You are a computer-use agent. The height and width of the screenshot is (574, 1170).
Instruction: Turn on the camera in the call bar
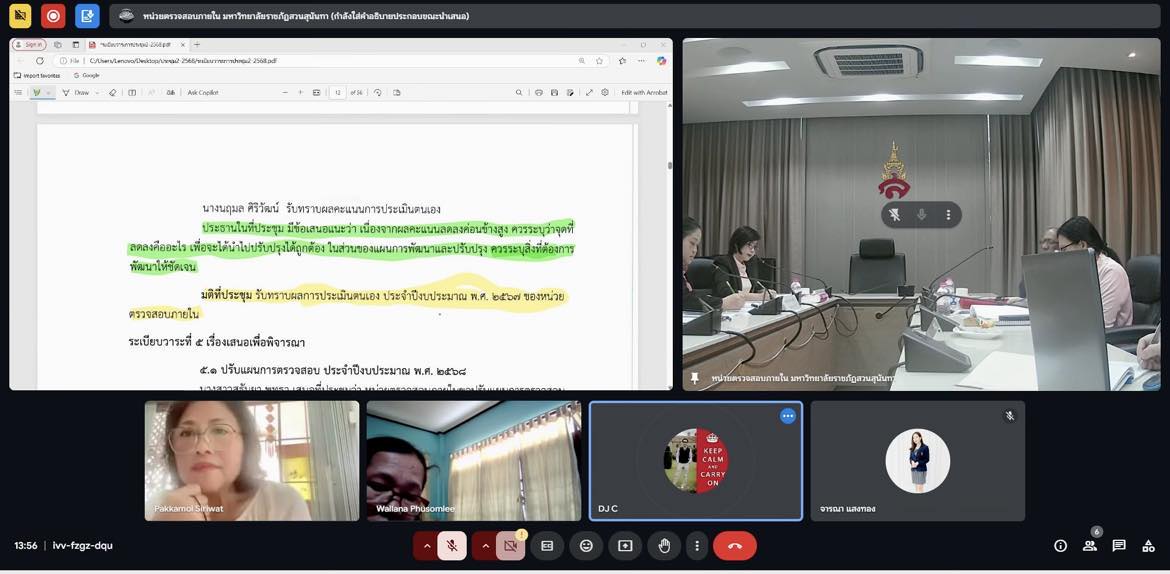(x=510, y=546)
